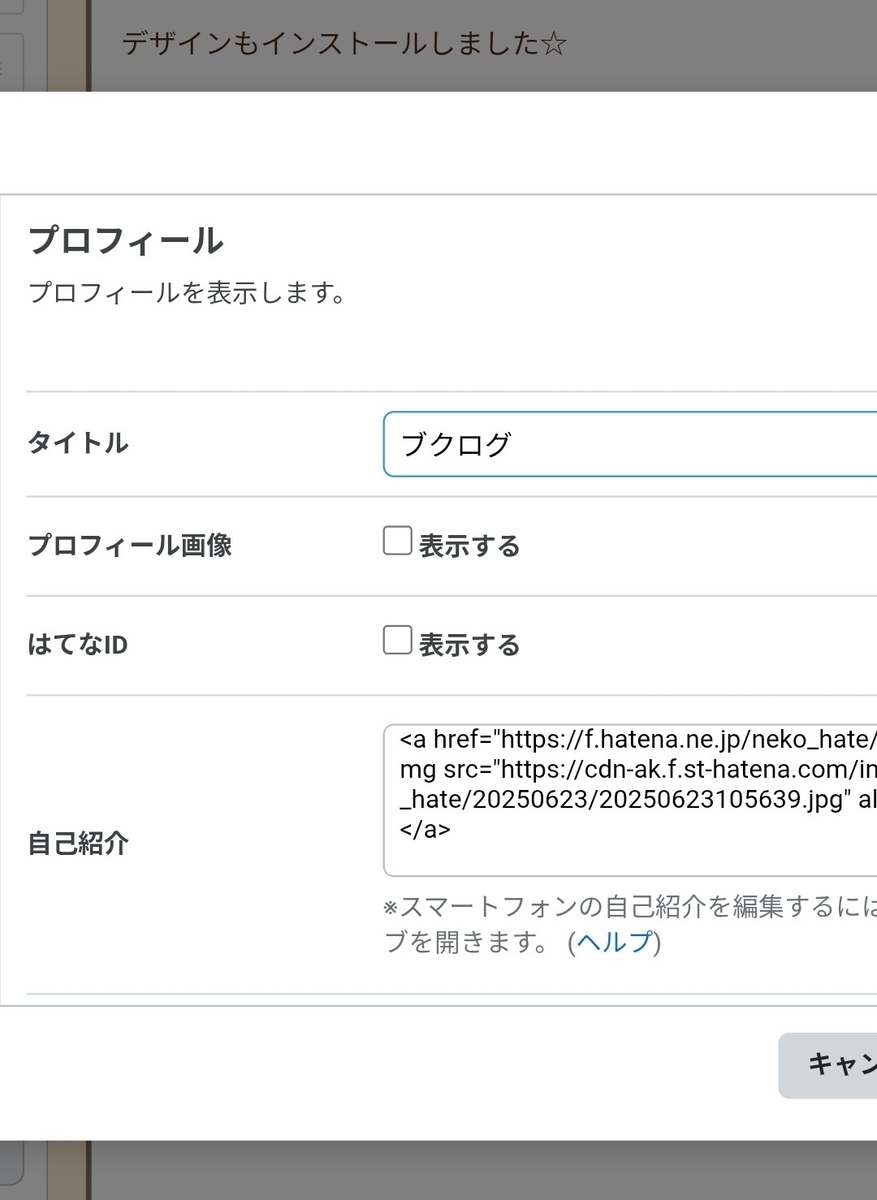The image size is (877, 1200).
Task: Click the プロフィール dialog heading
Action: (x=126, y=241)
